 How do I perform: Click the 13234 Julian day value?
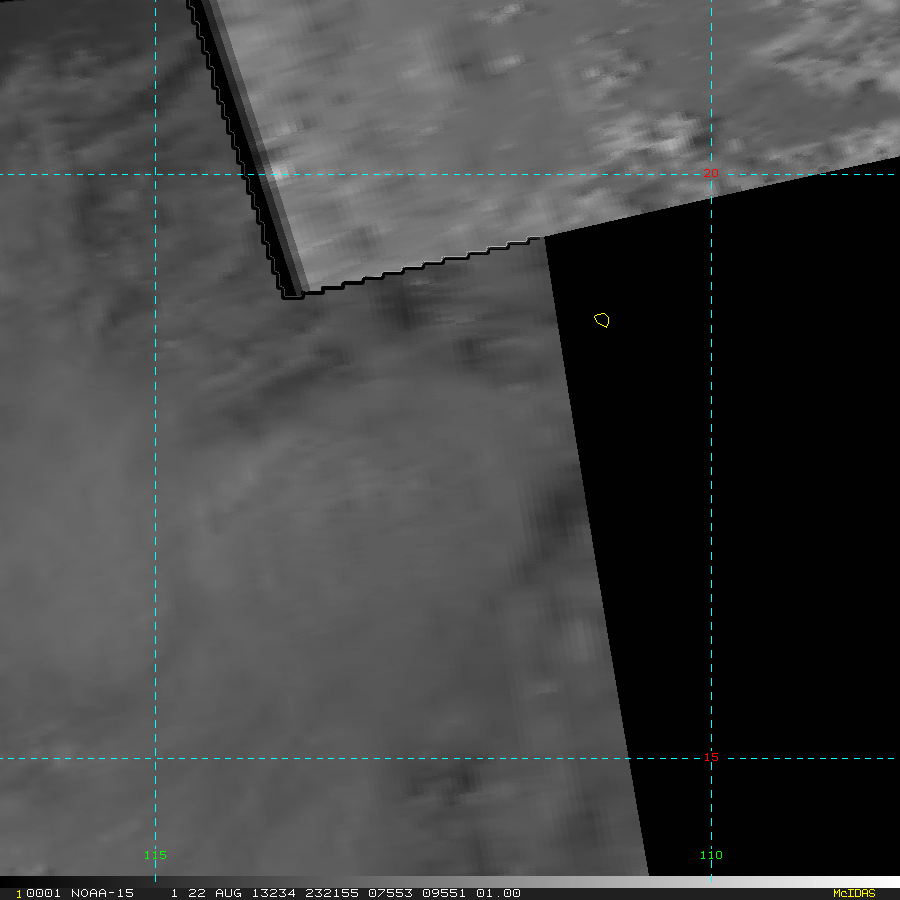tap(272, 893)
